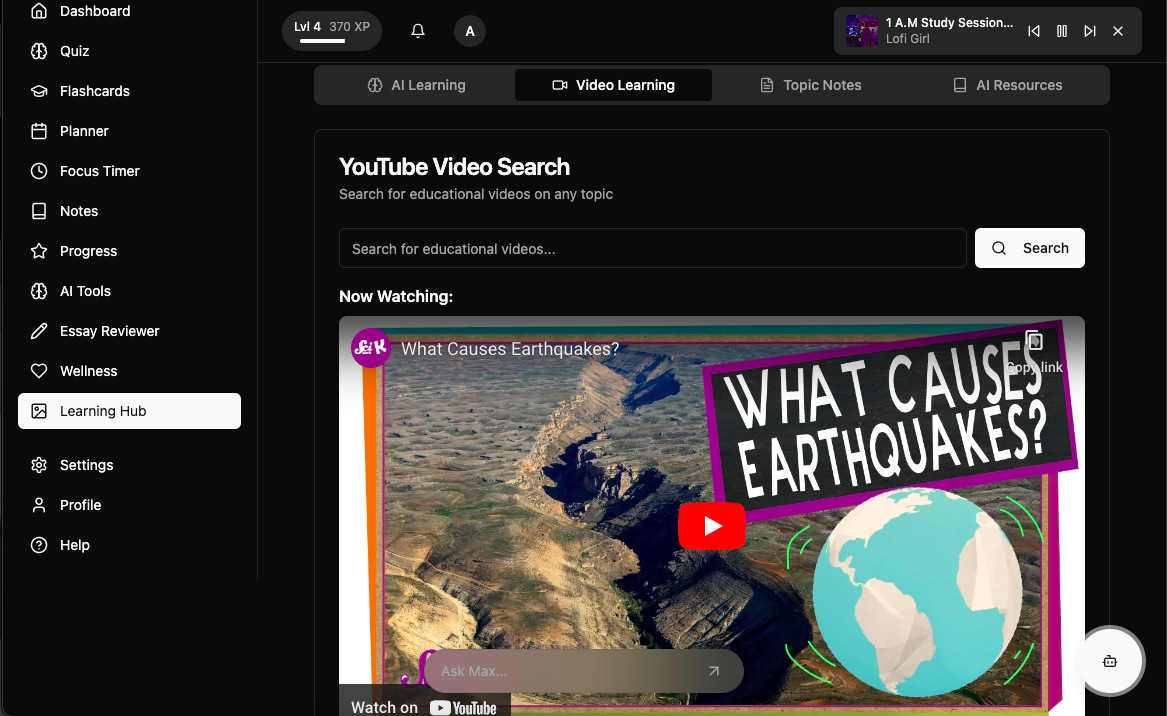This screenshot has width=1167, height=716.
Task: Click the video title 'What Causes Earthquakes?'
Action: coord(510,349)
